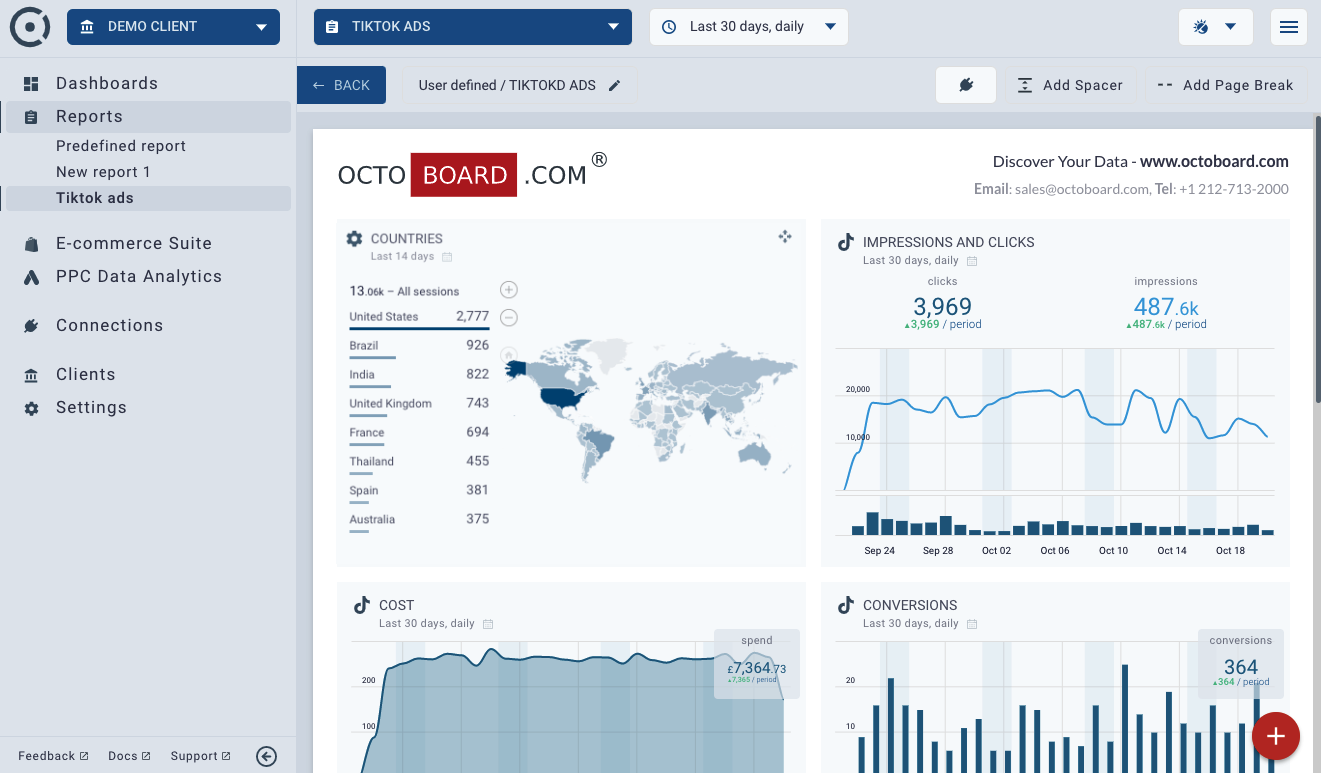Click the move handle on Countries widget
Image resolution: width=1321 pixels, height=773 pixels.
[785, 237]
